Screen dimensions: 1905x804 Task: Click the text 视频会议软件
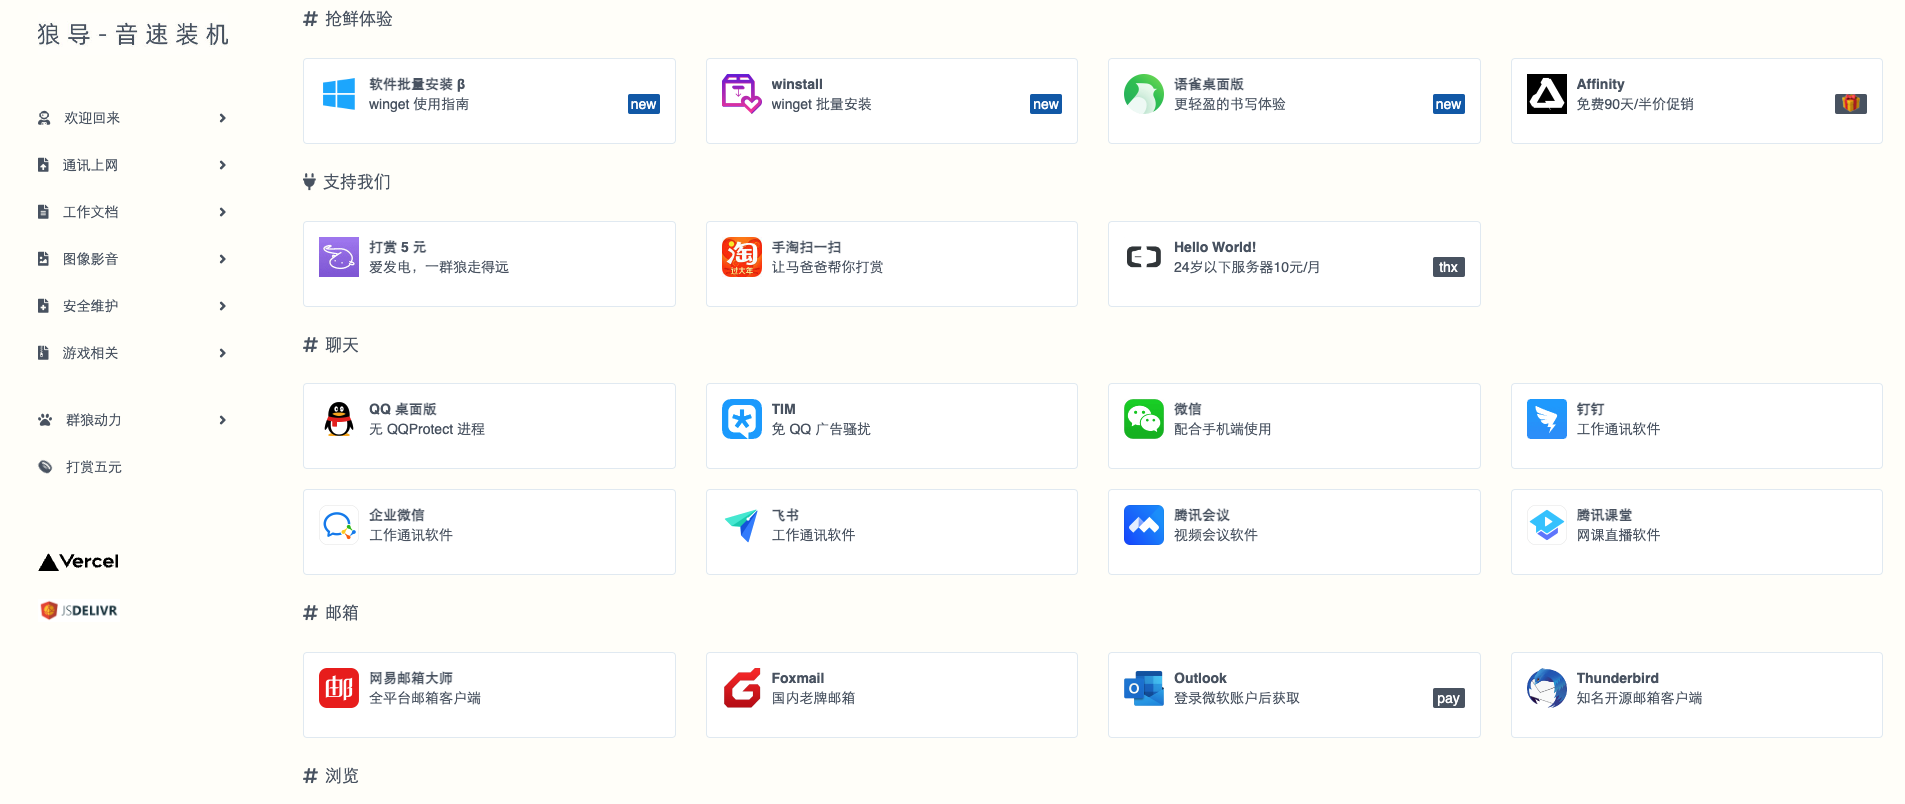pyautogui.click(x=1215, y=535)
